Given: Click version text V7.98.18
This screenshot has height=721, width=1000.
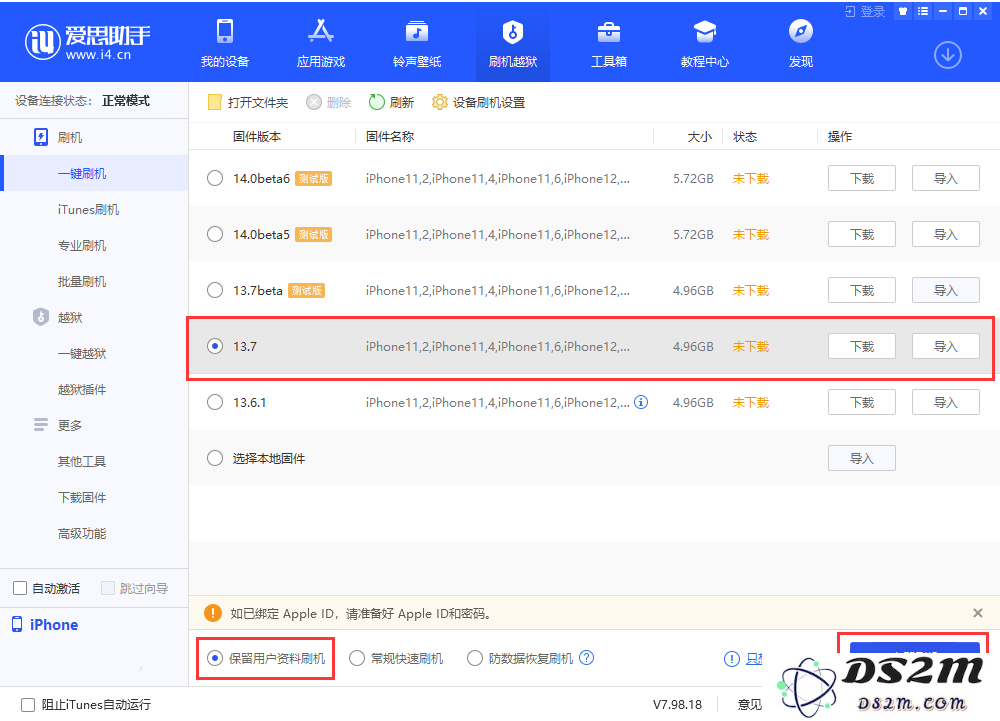Looking at the screenshot, I should pyautogui.click(x=677, y=704).
